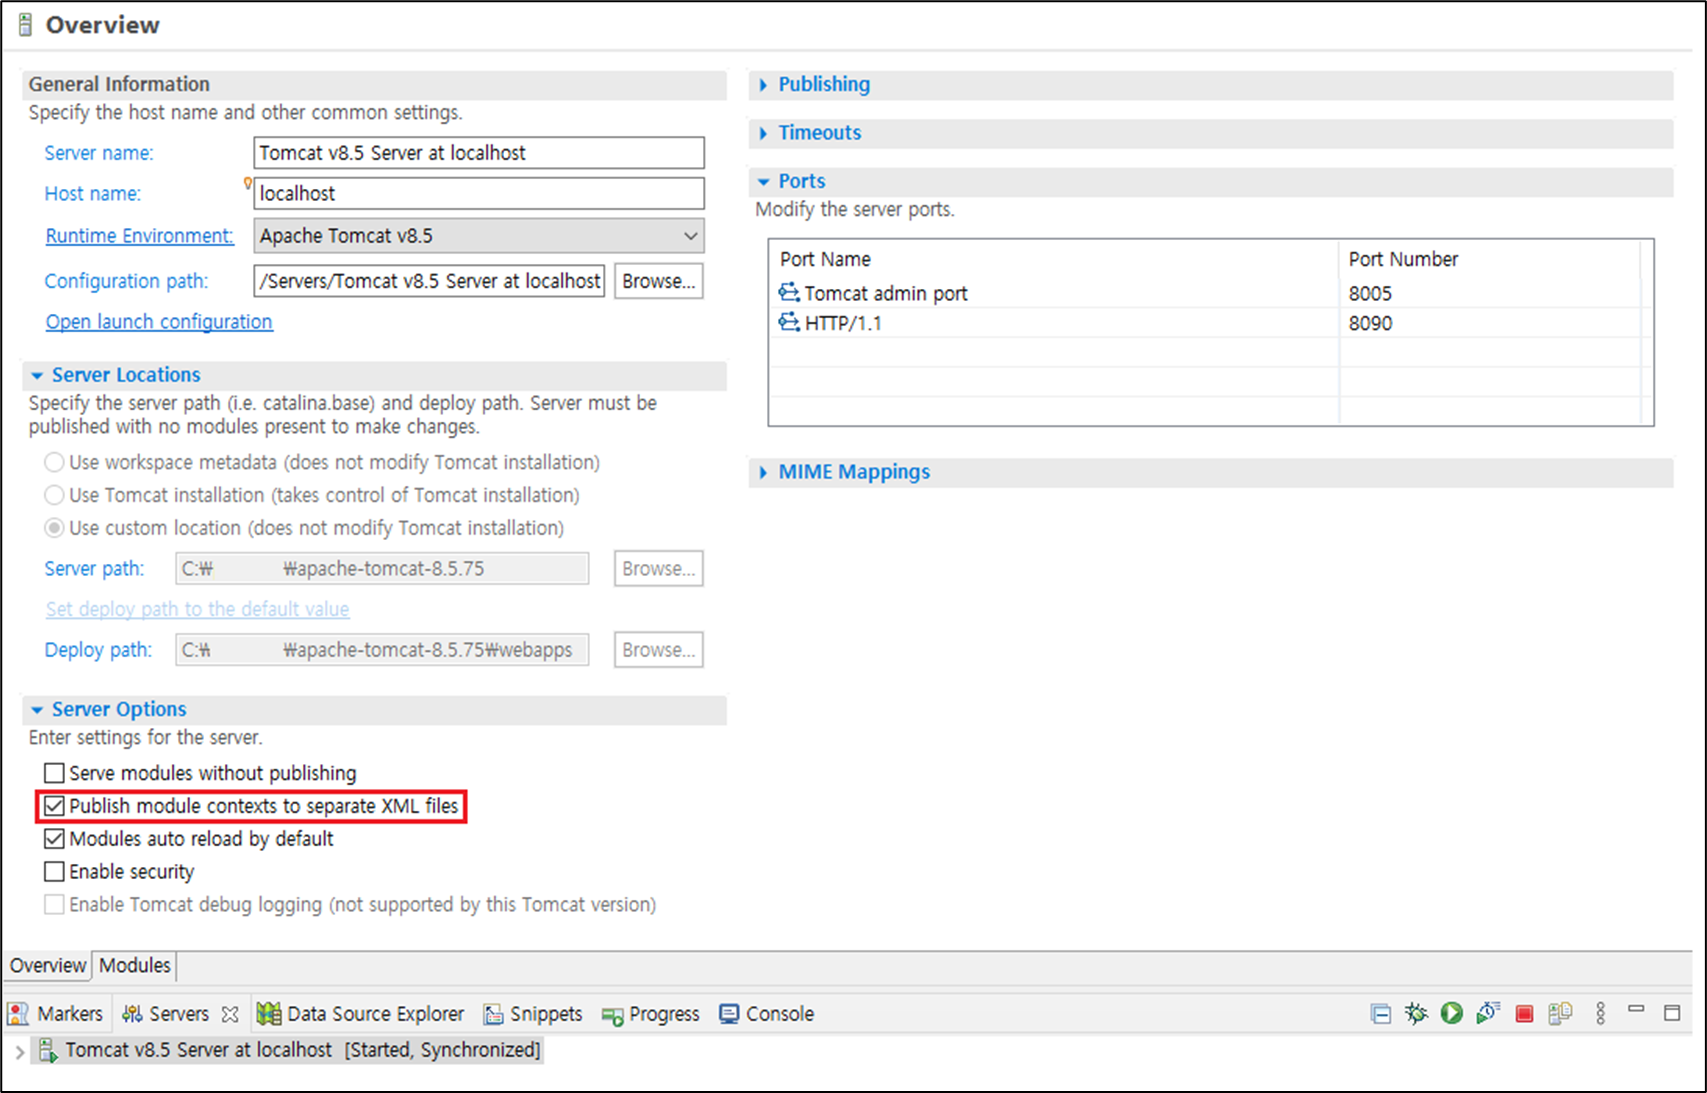Switch to the Modules editor tab

pos(135,966)
